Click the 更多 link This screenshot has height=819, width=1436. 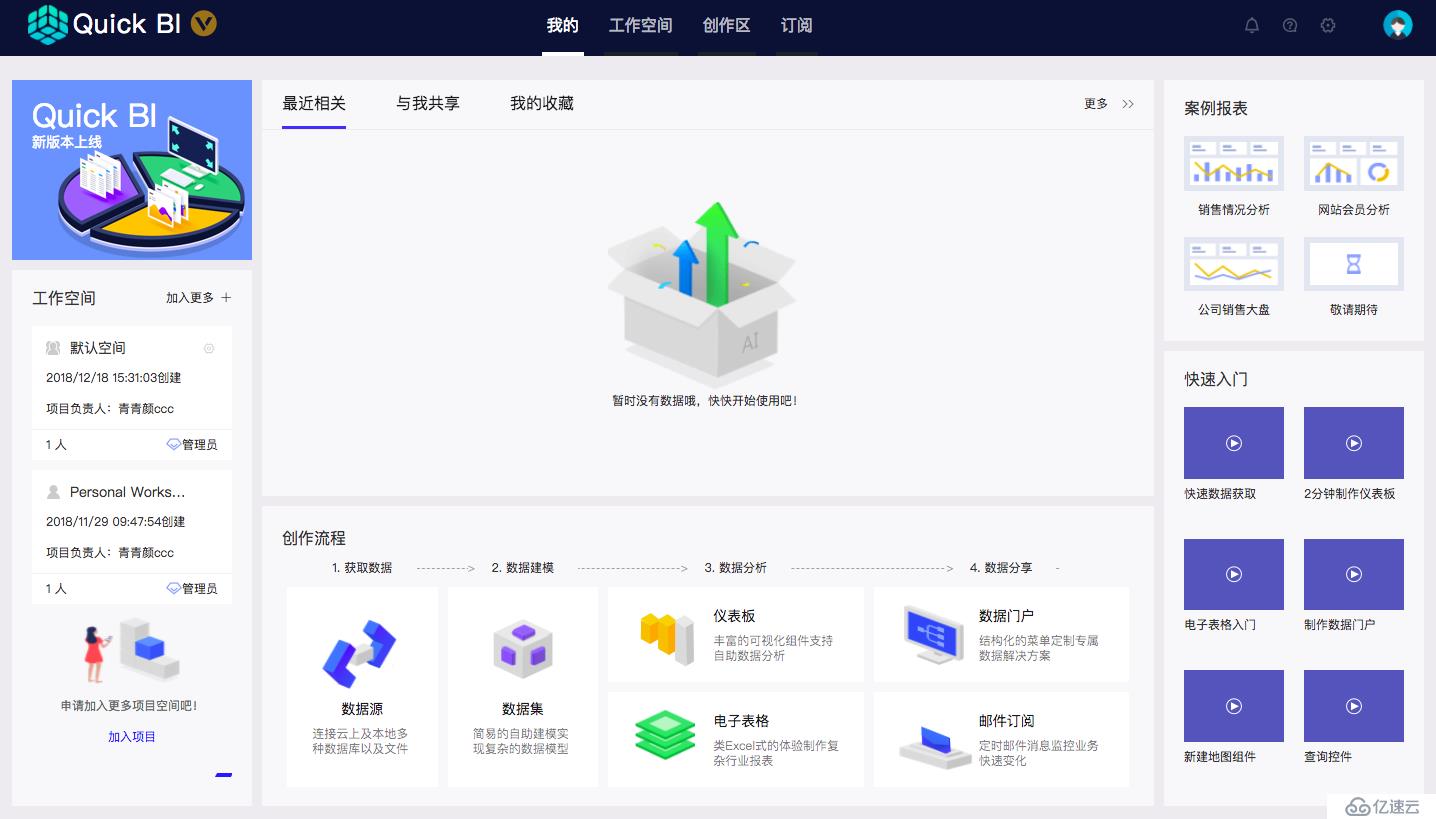[x=1096, y=104]
